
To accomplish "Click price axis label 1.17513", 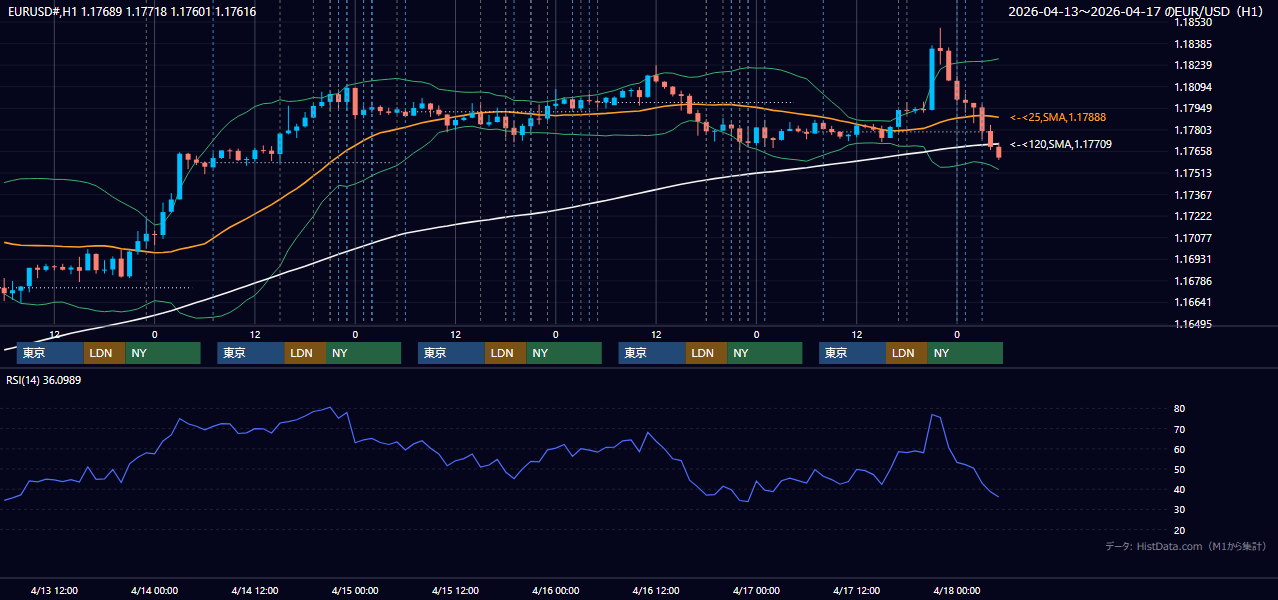I will point(1193,173).
